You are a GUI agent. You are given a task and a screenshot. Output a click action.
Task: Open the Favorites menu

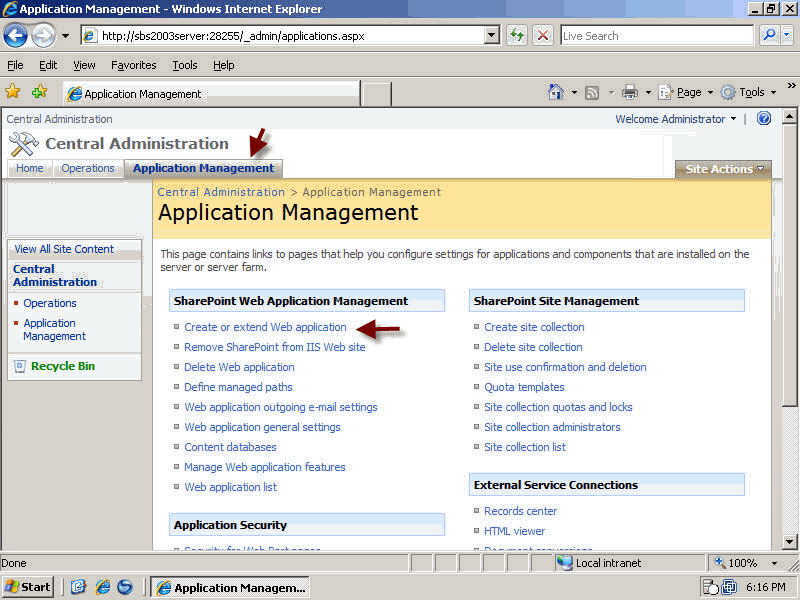click(x=134, y=65)
